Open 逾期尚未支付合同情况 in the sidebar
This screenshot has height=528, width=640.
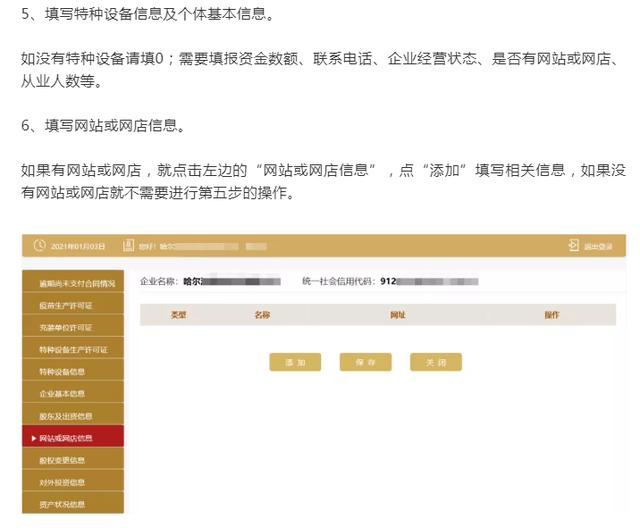(x=73, y=282)
